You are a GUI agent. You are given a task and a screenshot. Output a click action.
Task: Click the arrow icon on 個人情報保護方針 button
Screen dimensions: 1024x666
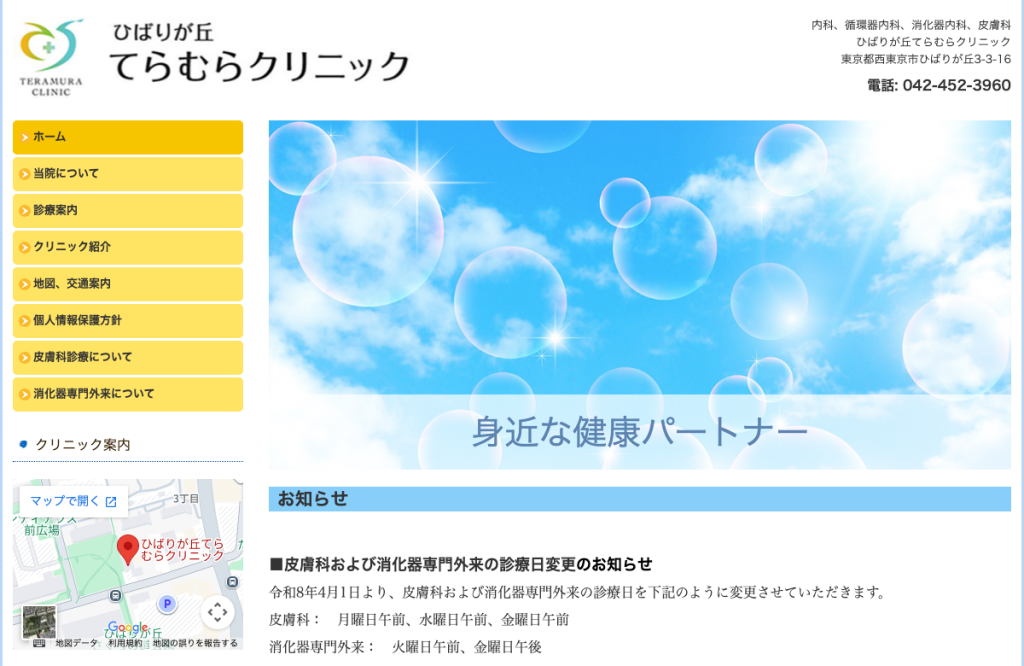pos(24,321)
